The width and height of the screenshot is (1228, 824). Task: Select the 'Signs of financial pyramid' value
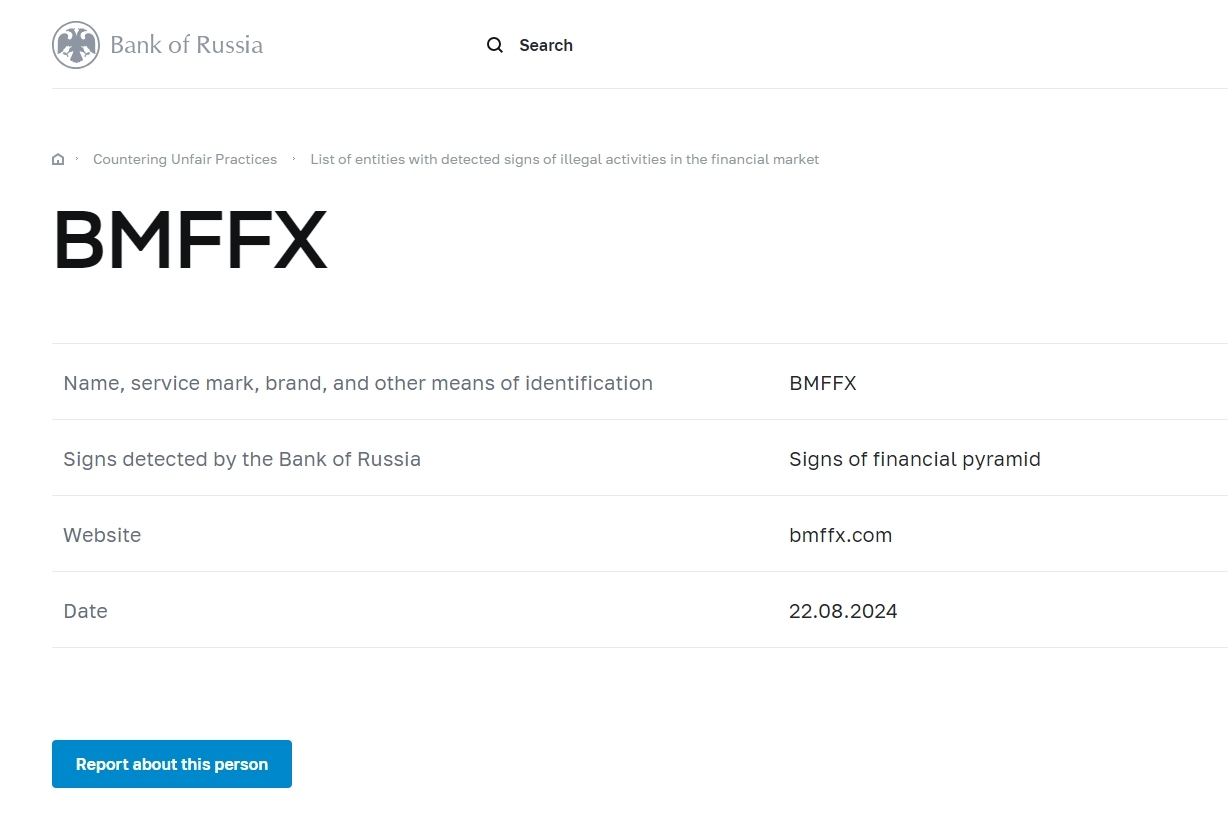click(914, 459)
